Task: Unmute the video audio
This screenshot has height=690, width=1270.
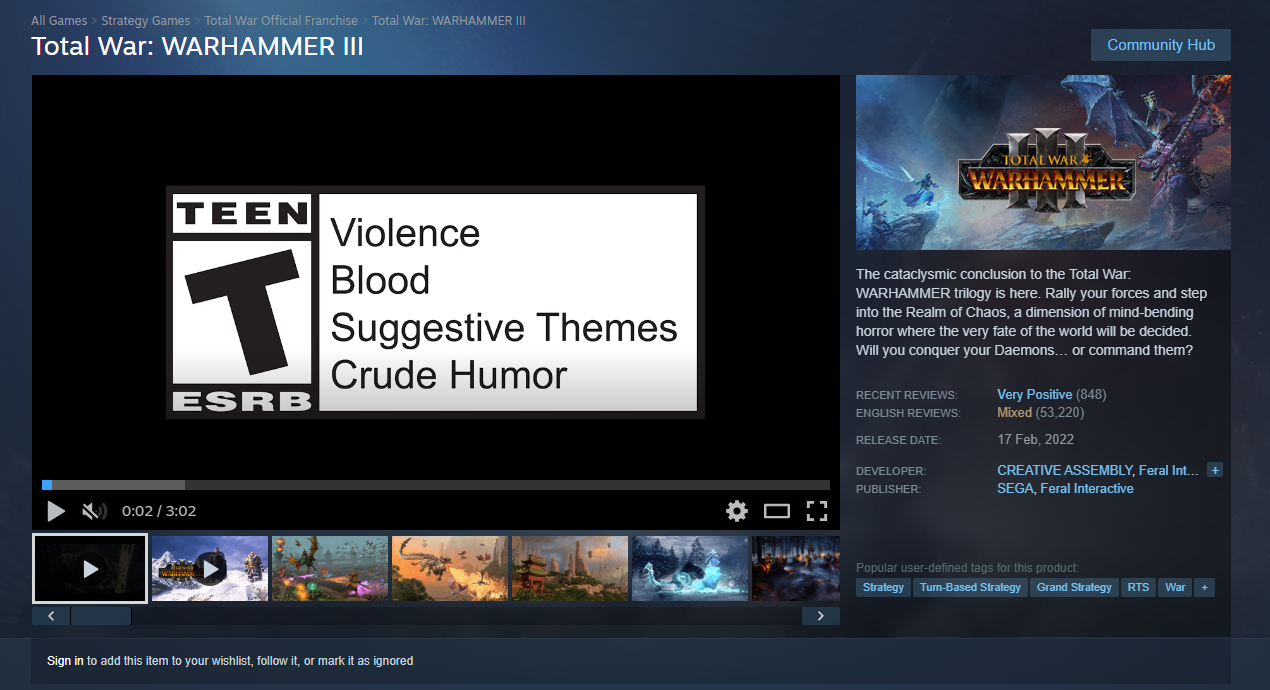Action: pos(94,511)
